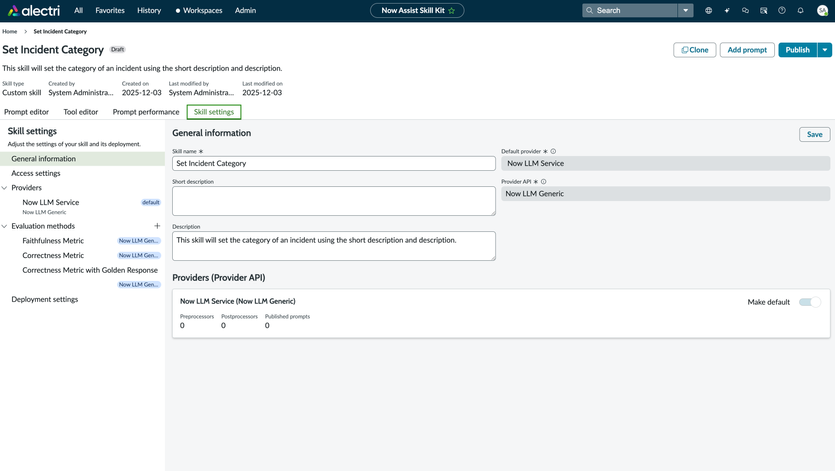
Task: Open the dropdown arrow beside Publish
Action: coord(825,50)
